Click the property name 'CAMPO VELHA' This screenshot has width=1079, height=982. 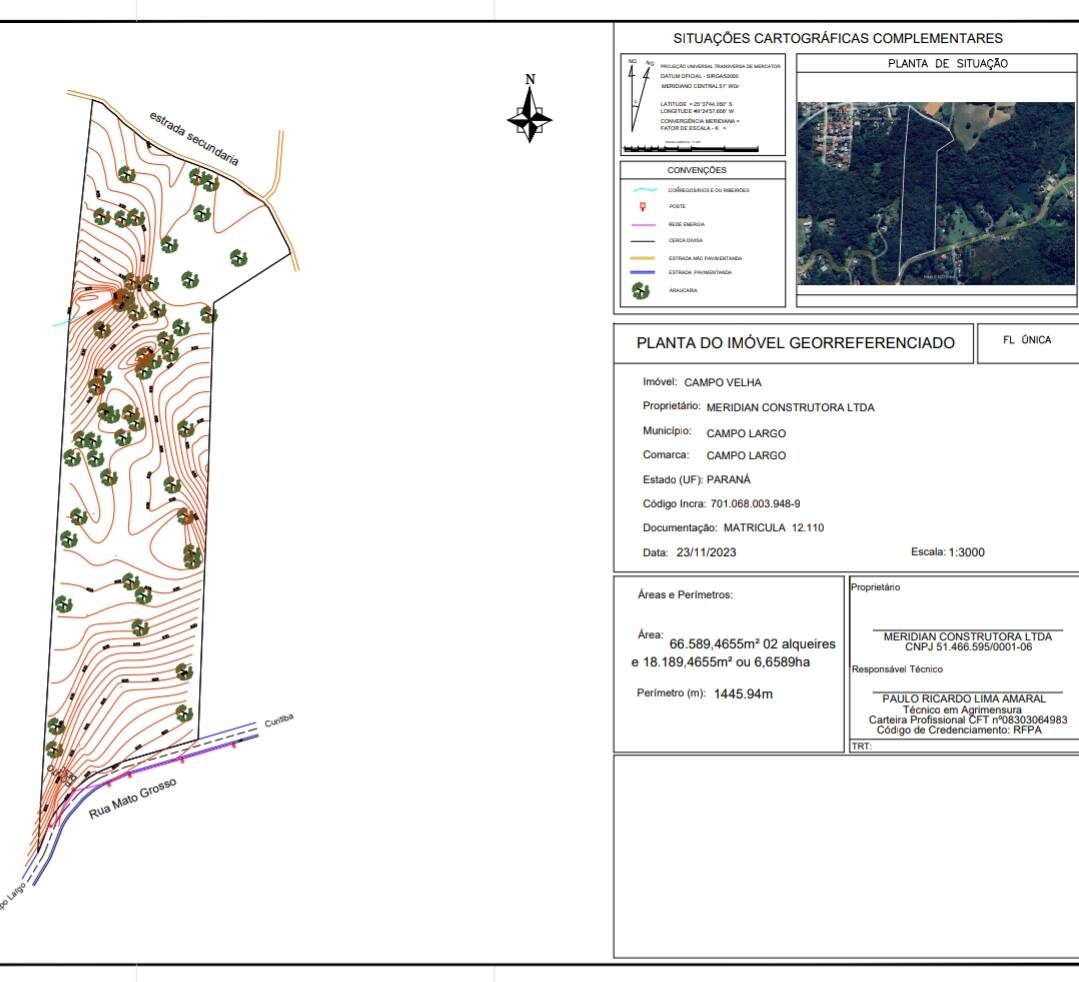point(723,383)
